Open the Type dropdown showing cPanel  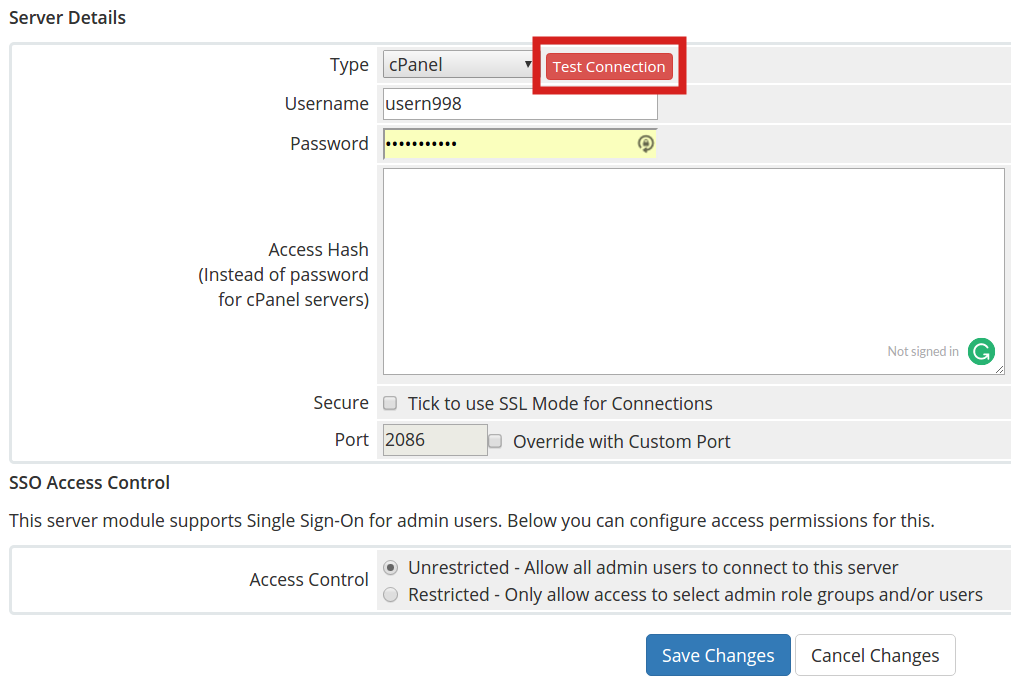(458, 65)
